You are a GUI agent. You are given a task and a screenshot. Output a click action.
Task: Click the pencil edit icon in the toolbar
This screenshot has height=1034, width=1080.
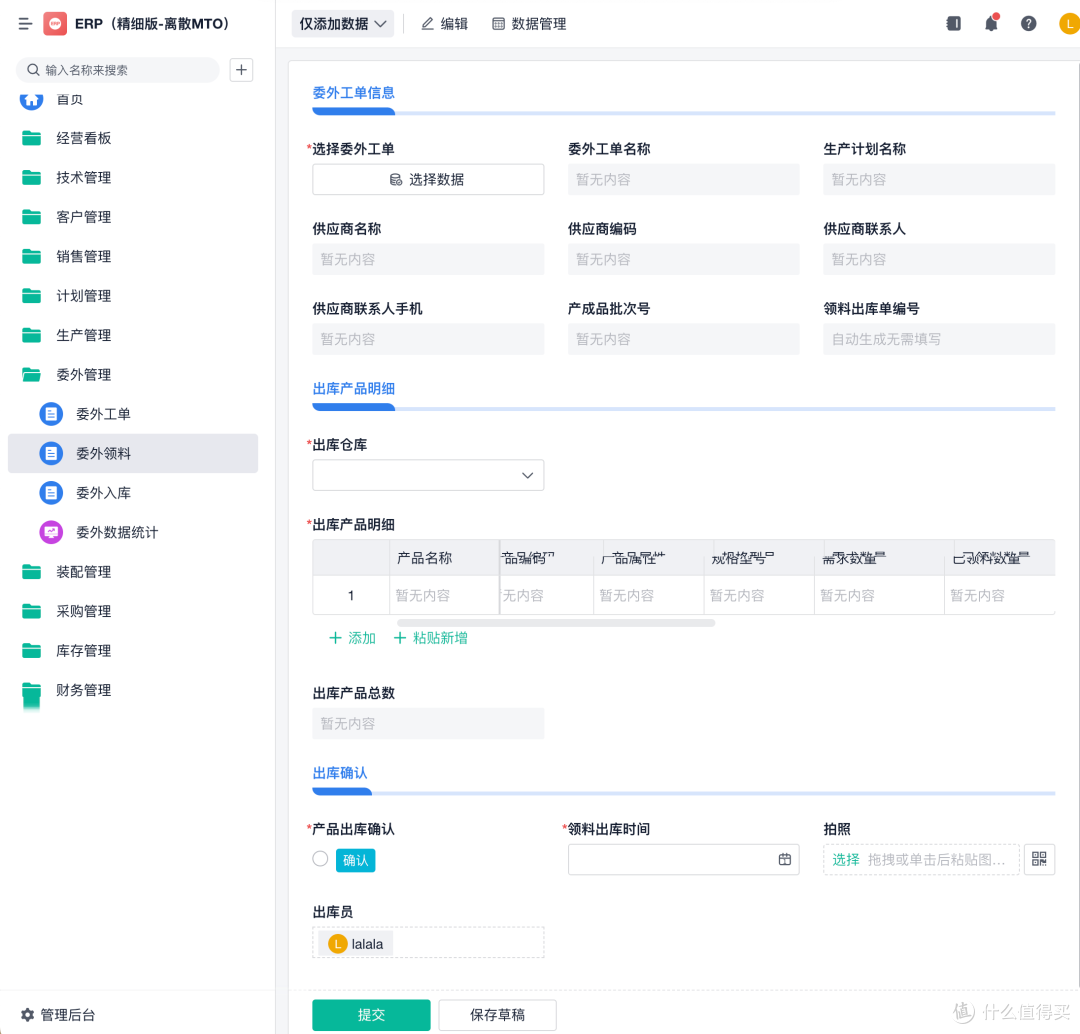coord(428,24)
